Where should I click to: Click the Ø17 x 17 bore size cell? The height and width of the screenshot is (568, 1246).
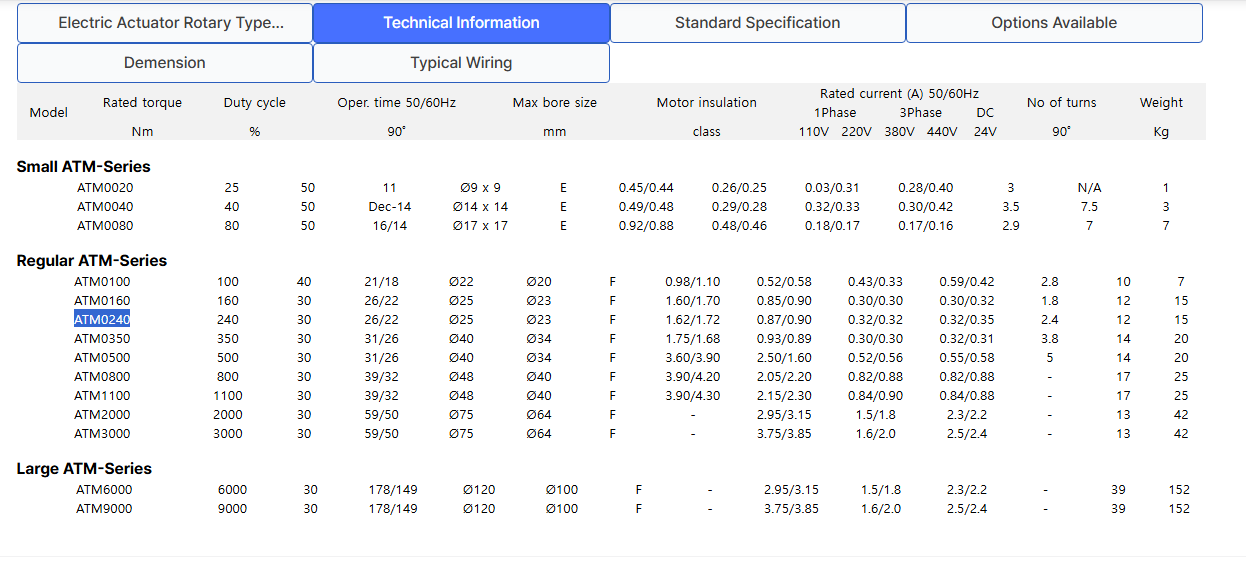480,226
